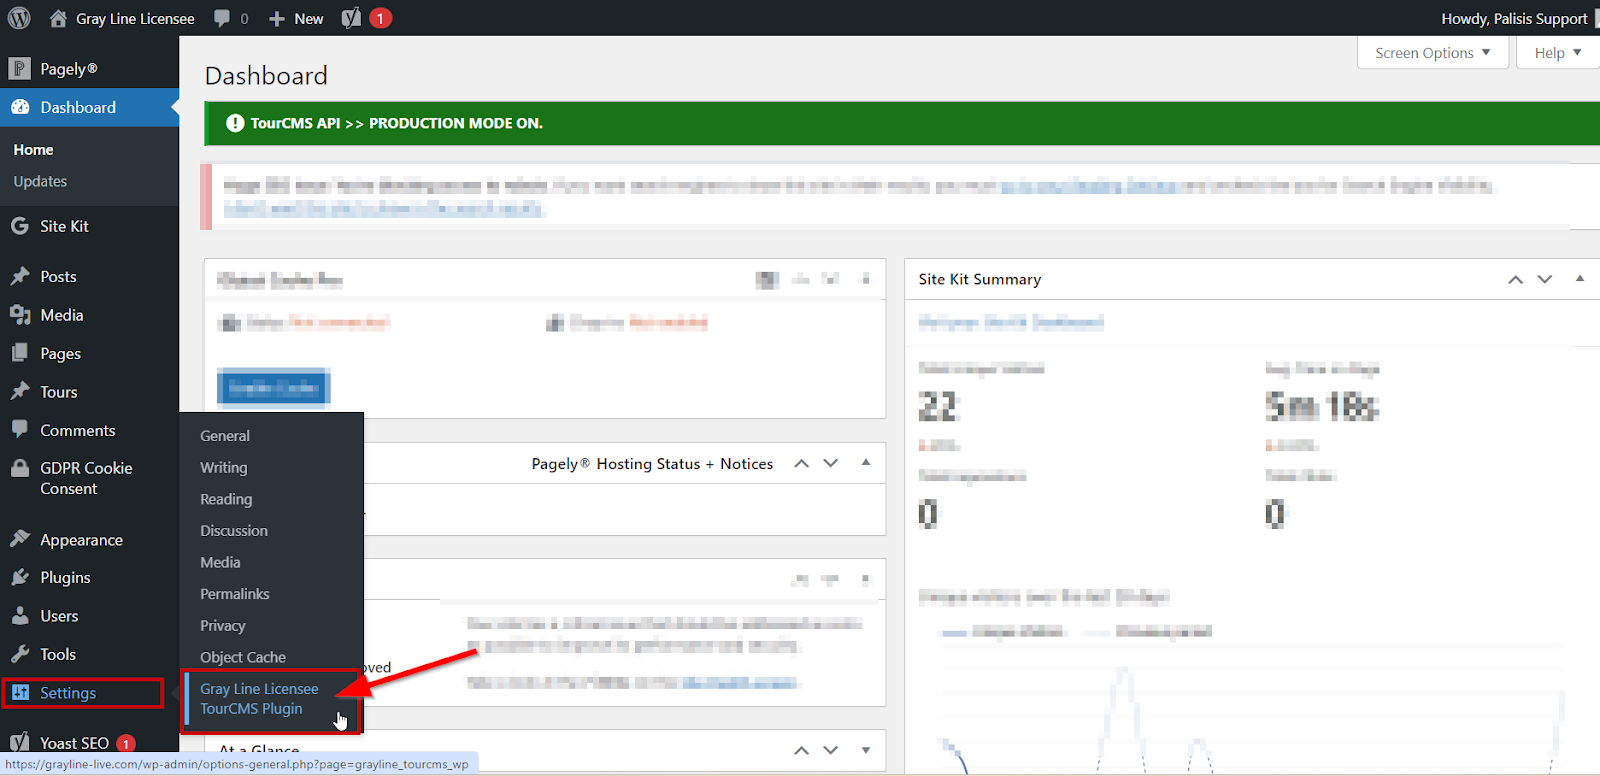The image size is (1600, 776).
Task: Click the Posts pin icon
Action: click(19, 276)
